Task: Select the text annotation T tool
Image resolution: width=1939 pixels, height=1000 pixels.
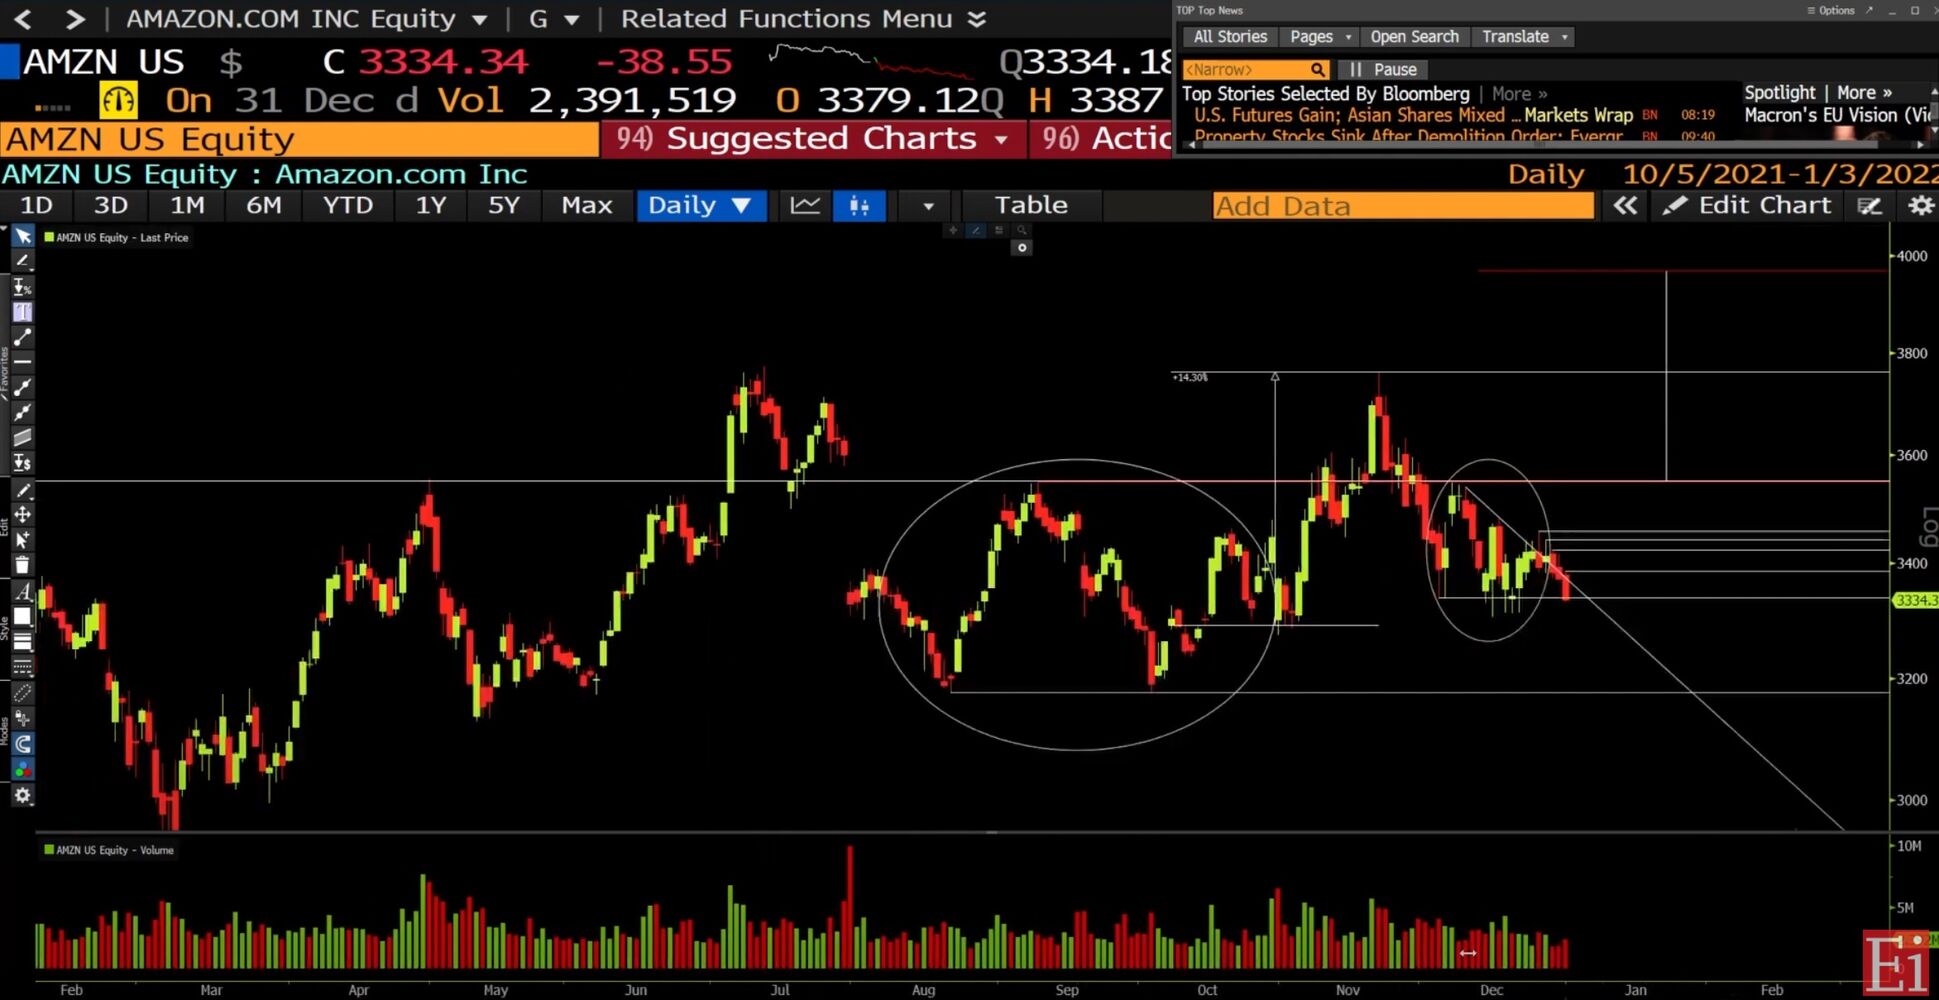Action: 22,312
